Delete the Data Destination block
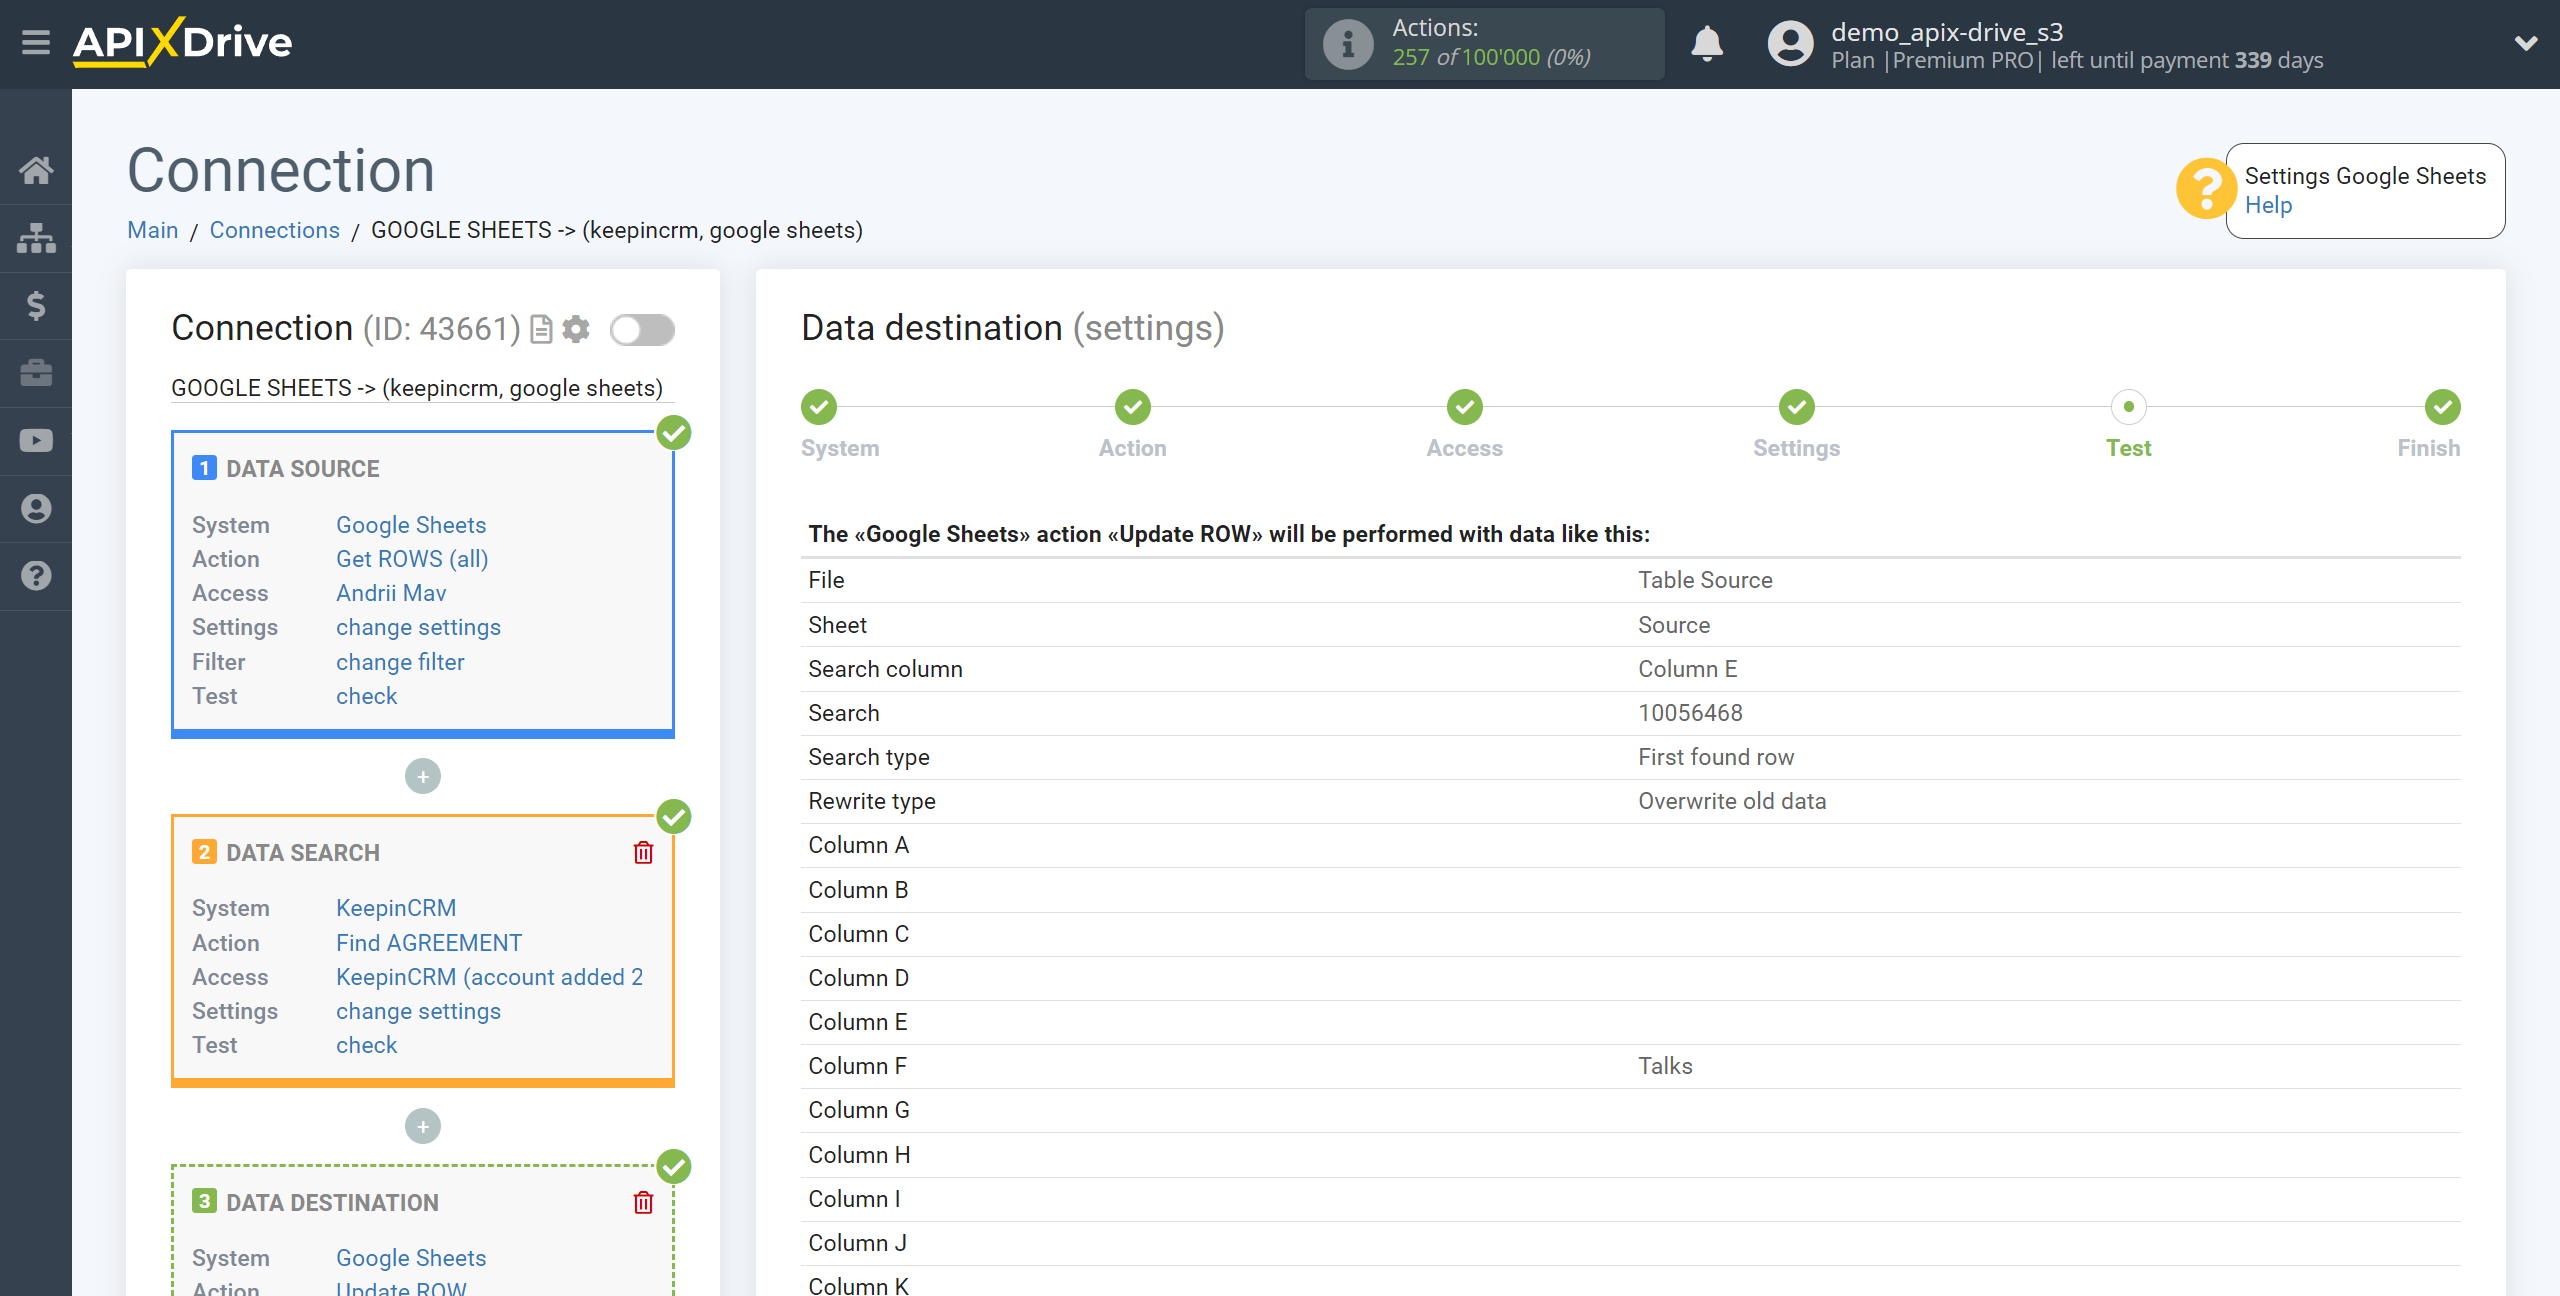This screenshot has height=1296, width=2560. 643,1203
